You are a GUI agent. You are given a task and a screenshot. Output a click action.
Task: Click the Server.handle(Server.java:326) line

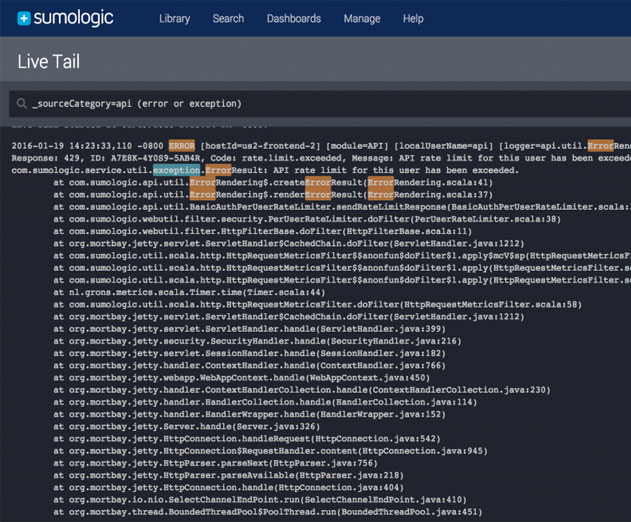click(x=187, y=426)
